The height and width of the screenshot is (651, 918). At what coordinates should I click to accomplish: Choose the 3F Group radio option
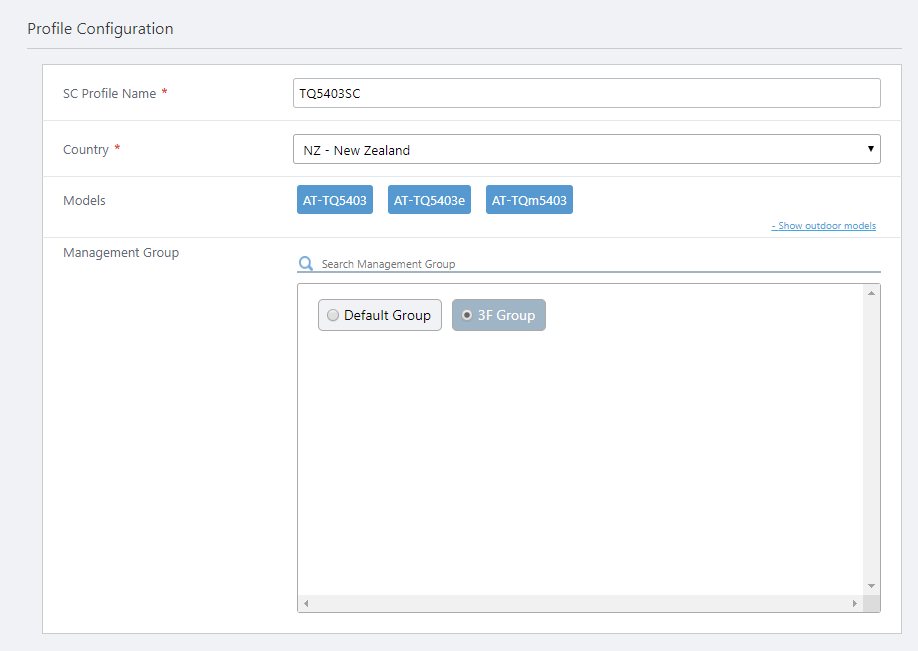pos(467,315)
